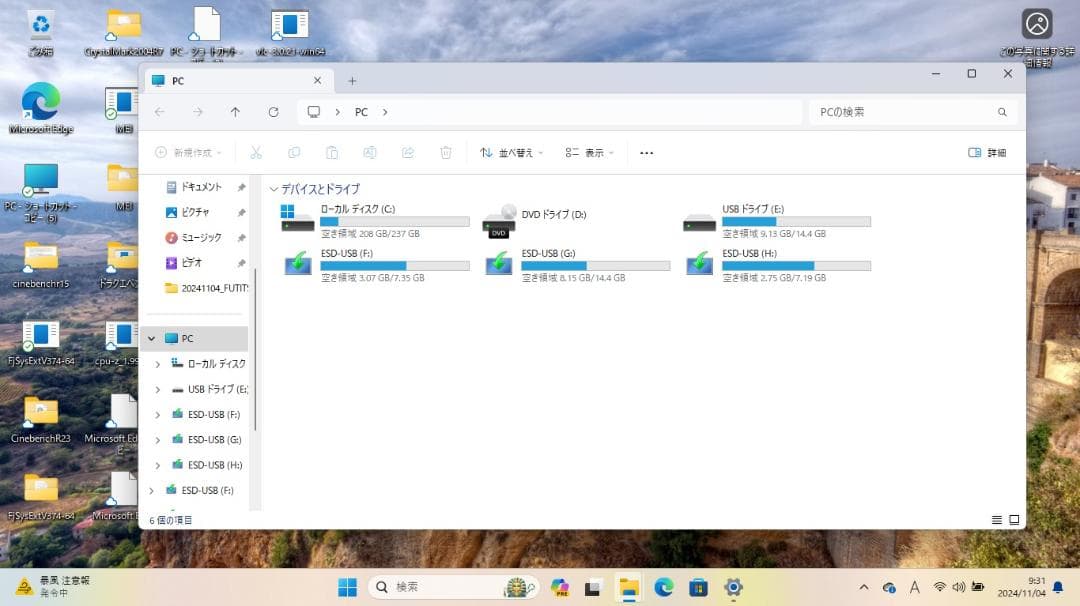1080x606 pixels.
Task: Click the refresh icon in the address bar
Action: click(273, 112)
